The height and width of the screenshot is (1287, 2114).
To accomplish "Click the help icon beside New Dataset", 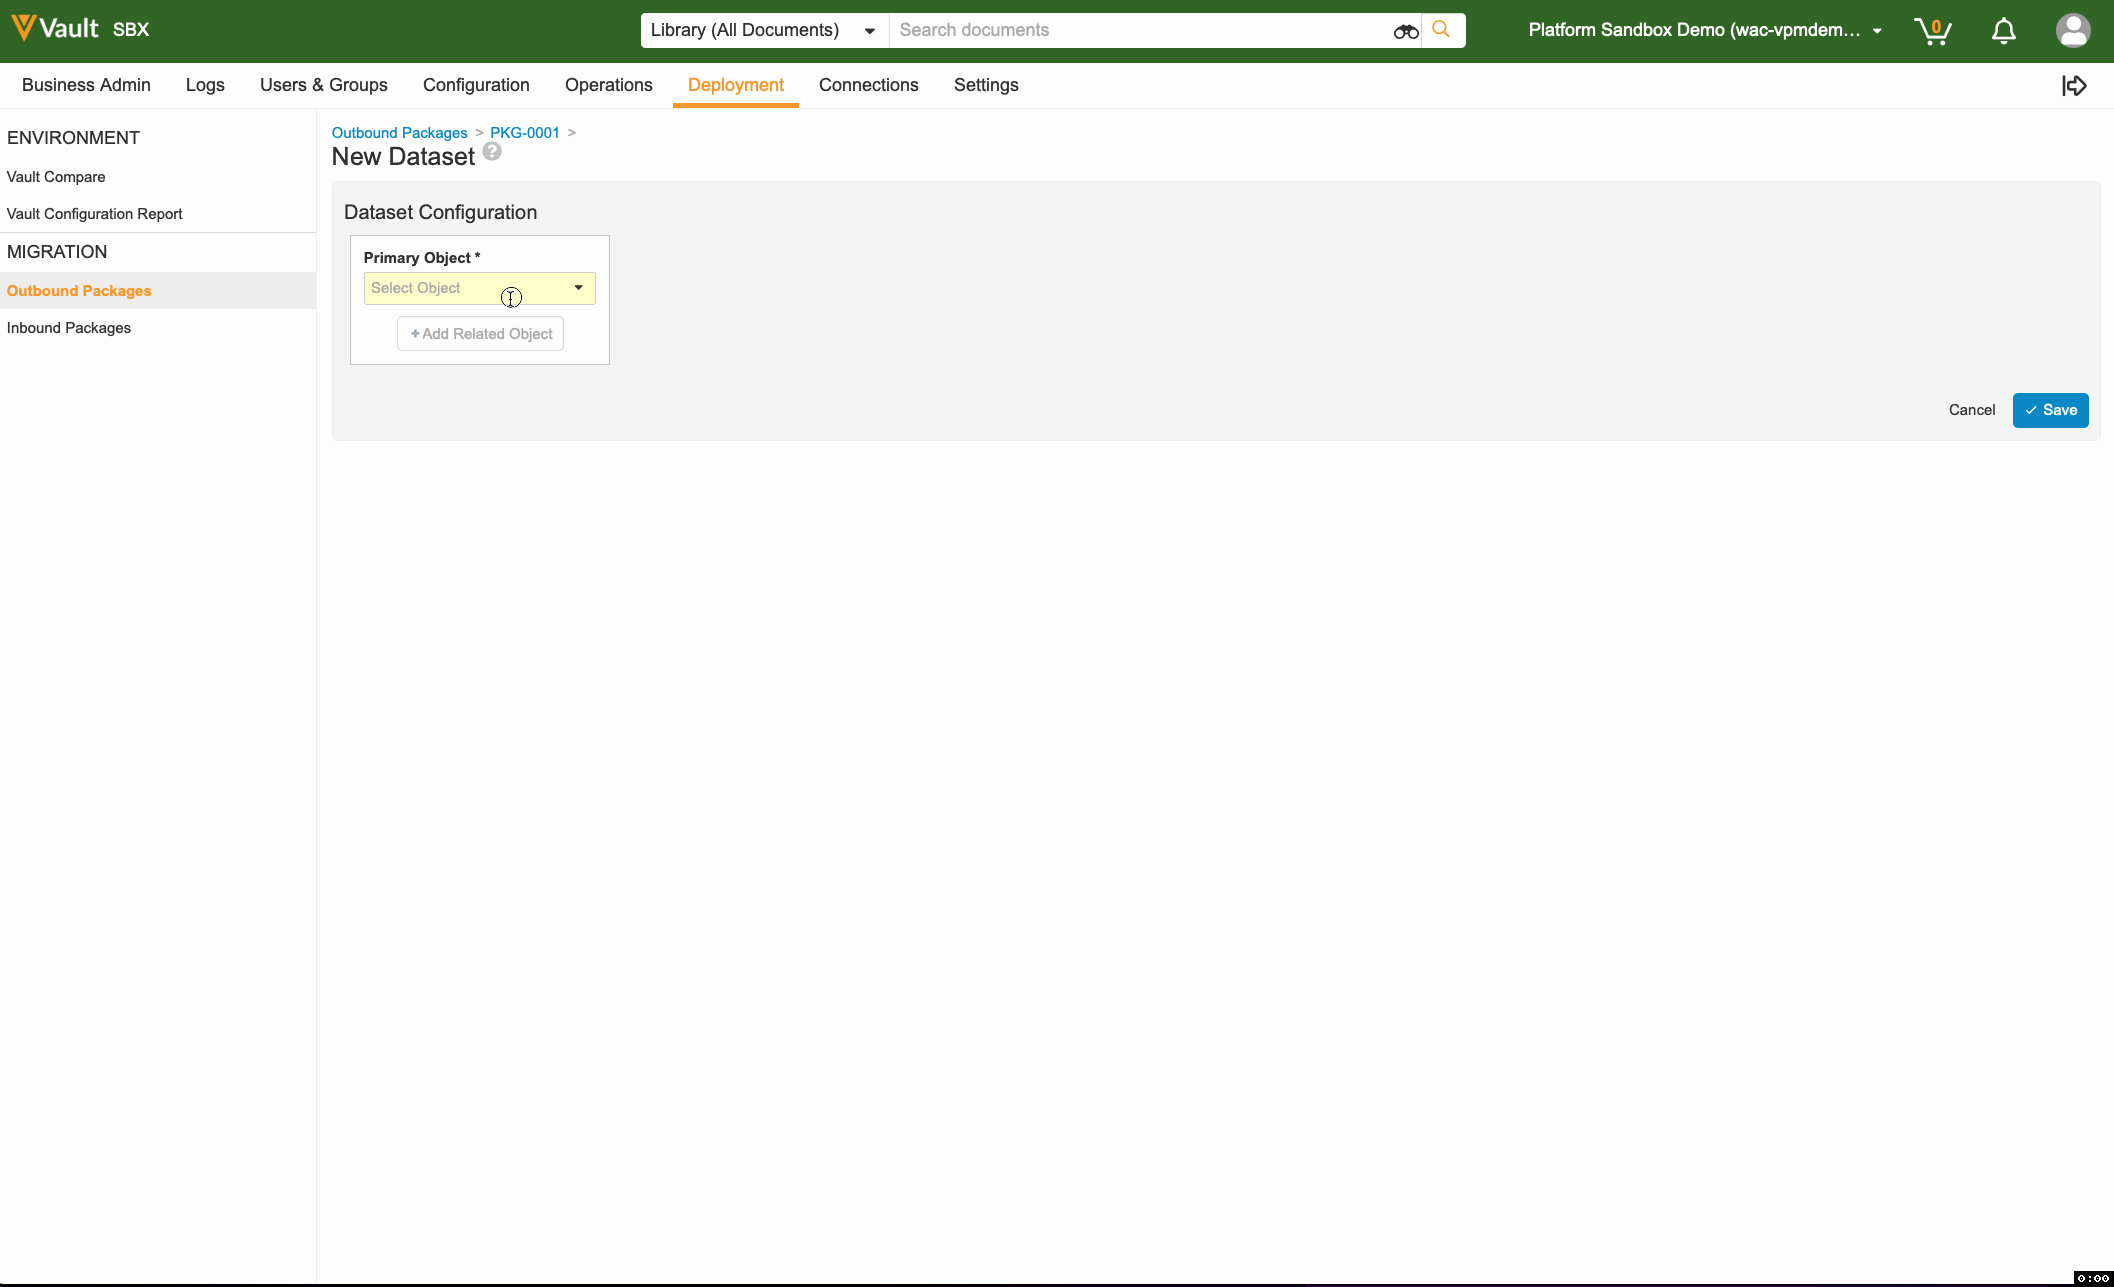I will (492, 152).
